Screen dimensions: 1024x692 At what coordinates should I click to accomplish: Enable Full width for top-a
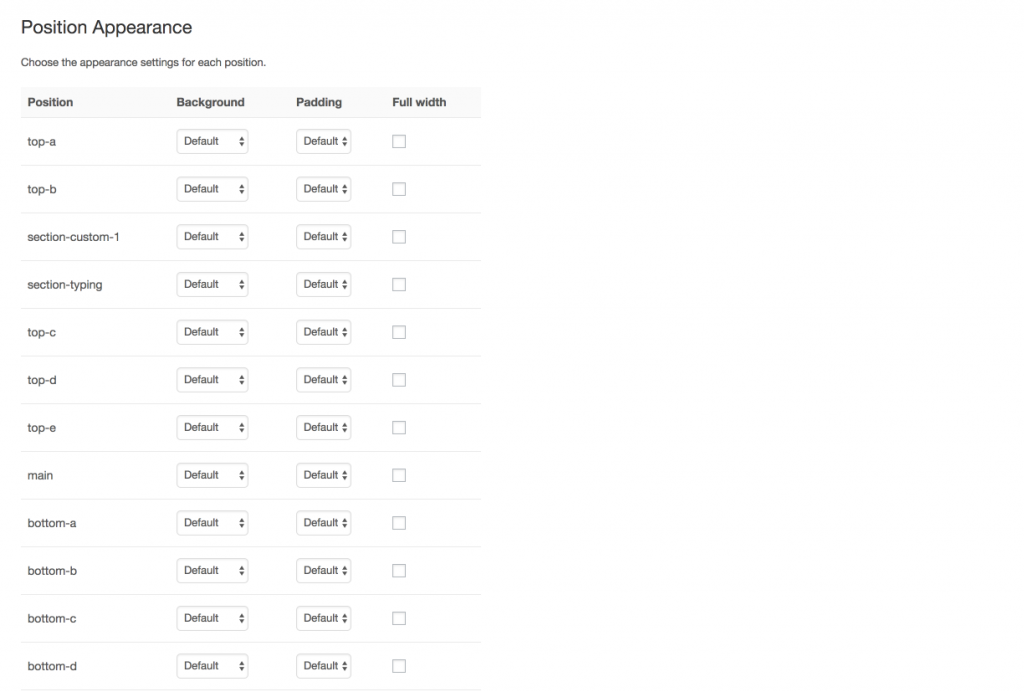(399, 141)
